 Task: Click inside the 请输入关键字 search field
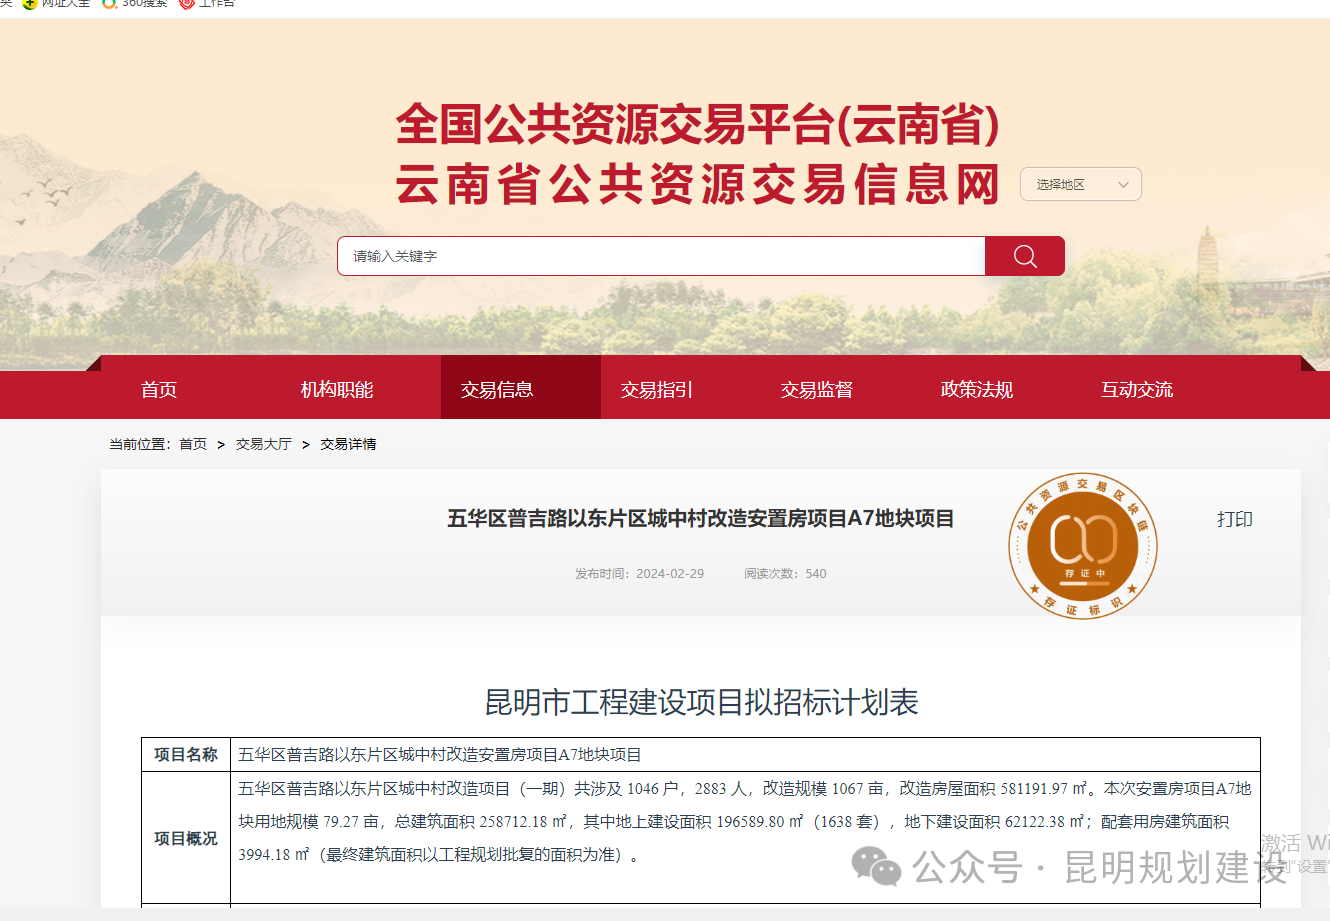[x=660, y=256]
